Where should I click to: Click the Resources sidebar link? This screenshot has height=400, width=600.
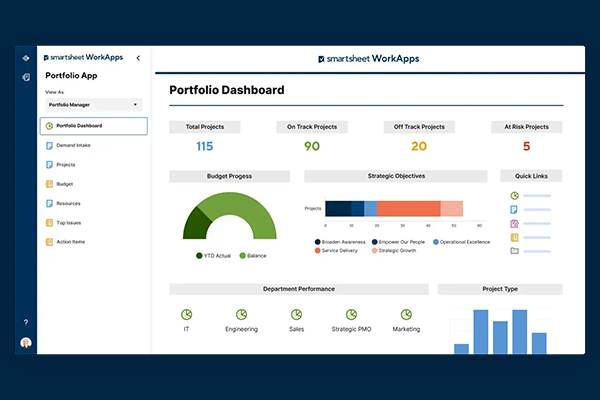(68, 203)
